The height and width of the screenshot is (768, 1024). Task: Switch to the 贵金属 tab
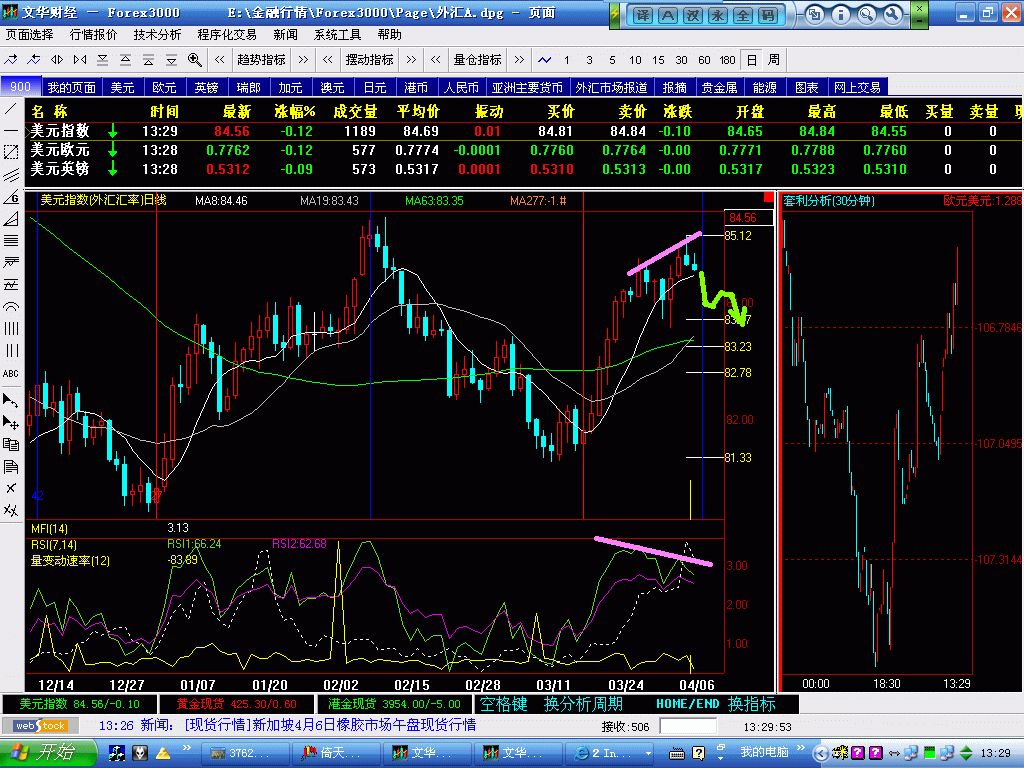pos(720,87)
